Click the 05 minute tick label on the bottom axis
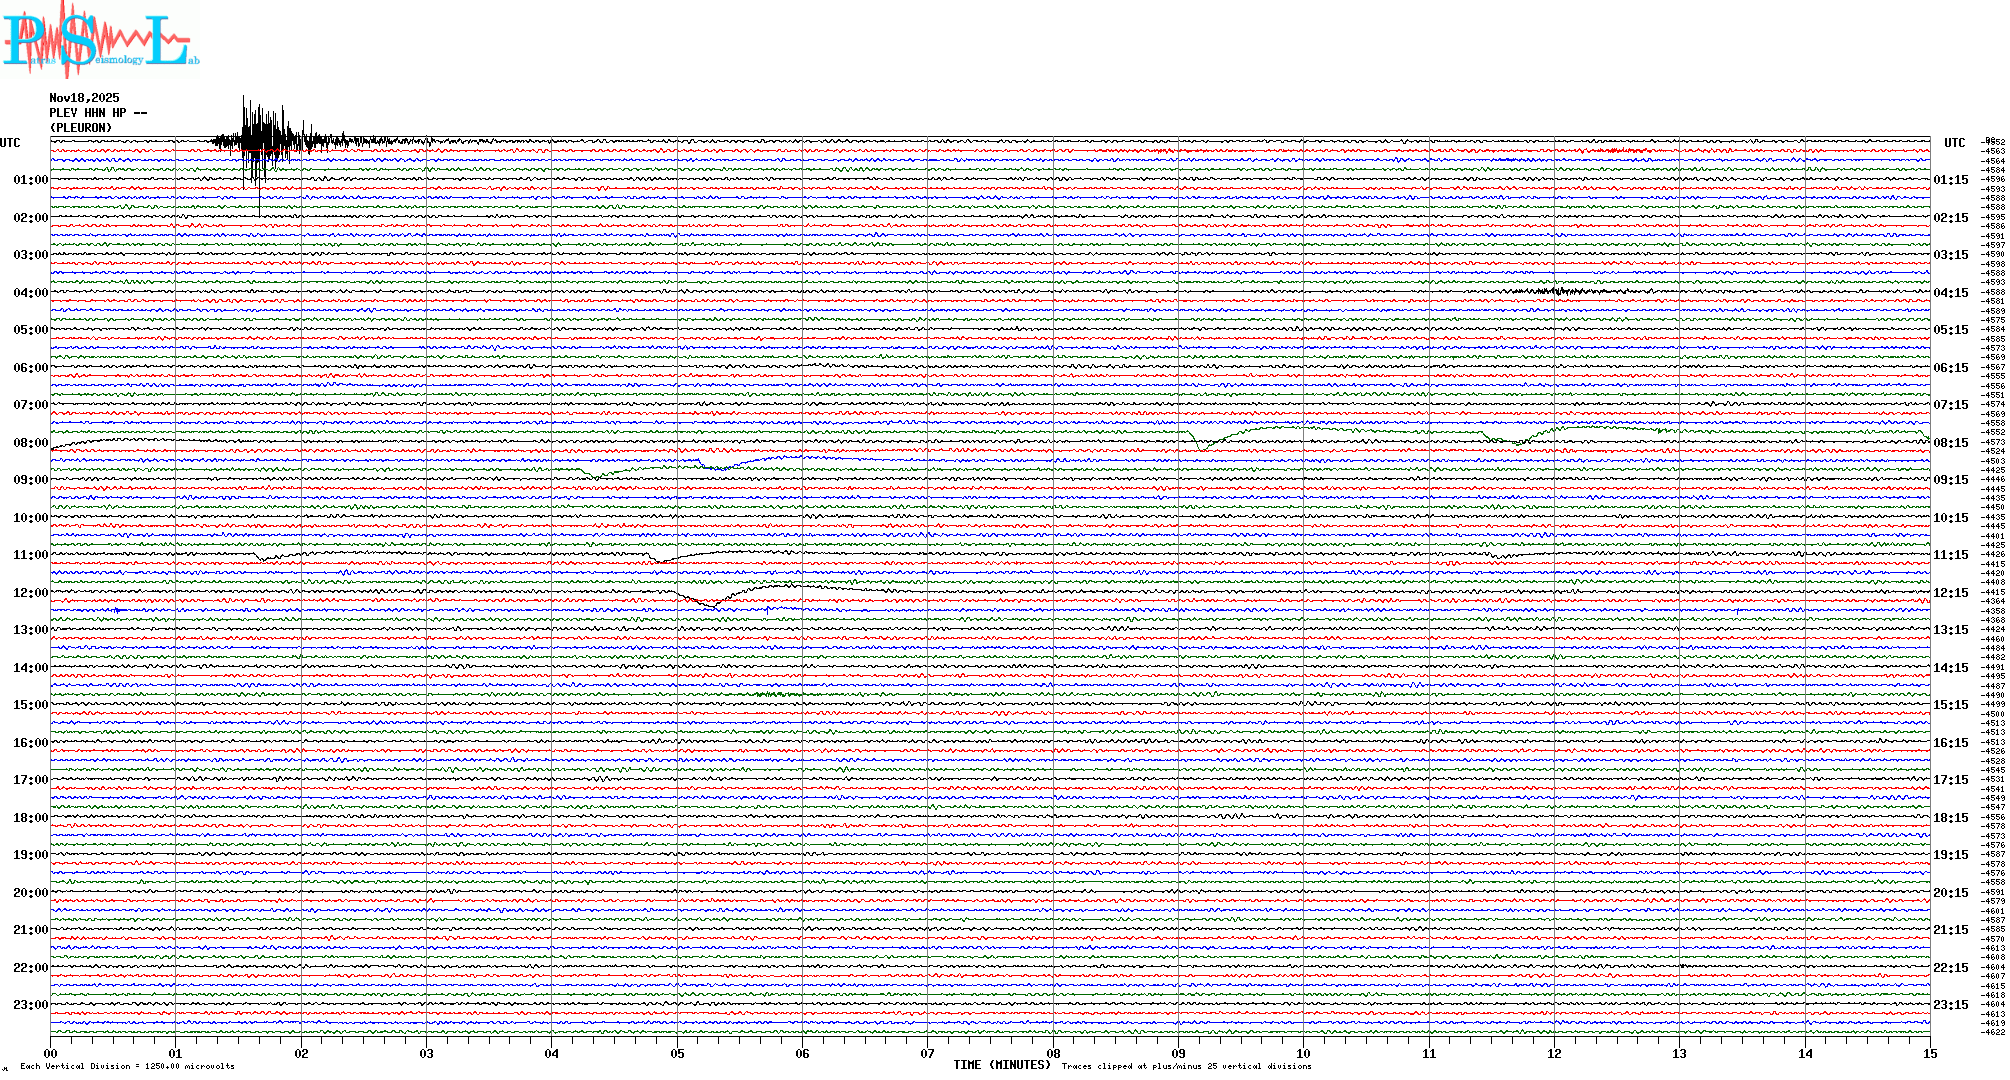Viewport: 2010px width, 1080px height. point(677,1053)
